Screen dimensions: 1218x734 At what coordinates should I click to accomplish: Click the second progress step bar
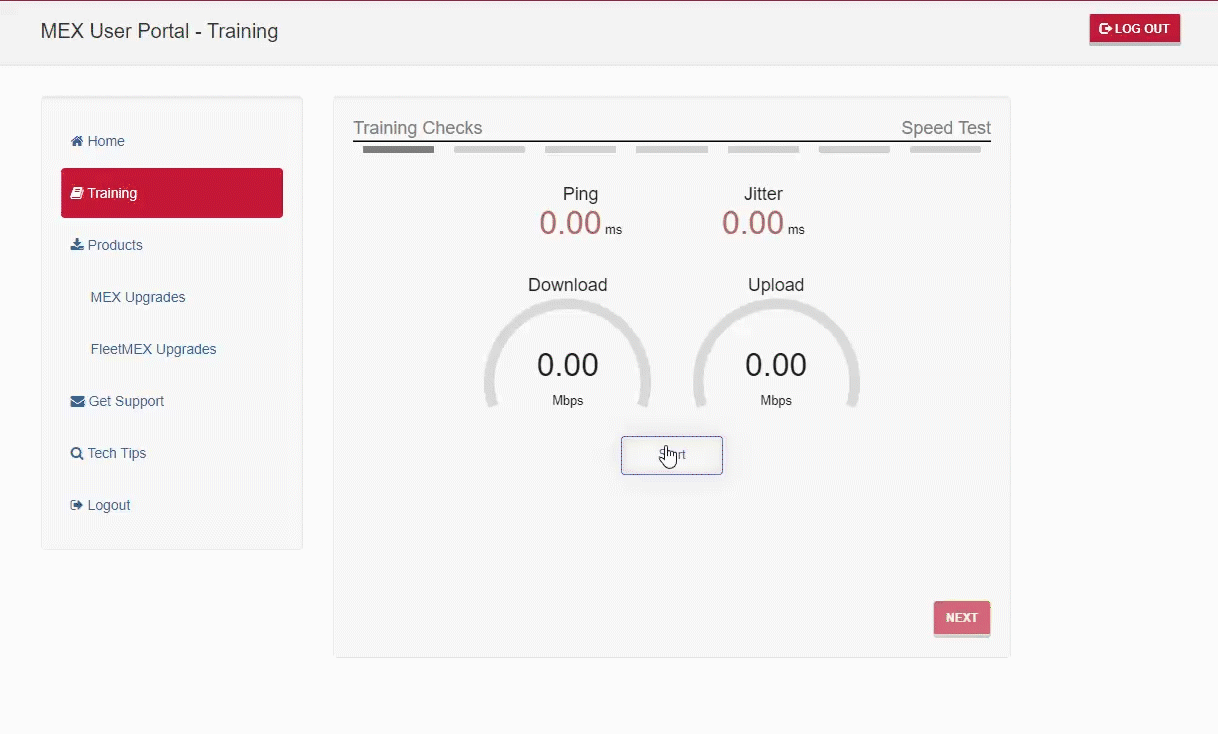[x=489, y=150]
